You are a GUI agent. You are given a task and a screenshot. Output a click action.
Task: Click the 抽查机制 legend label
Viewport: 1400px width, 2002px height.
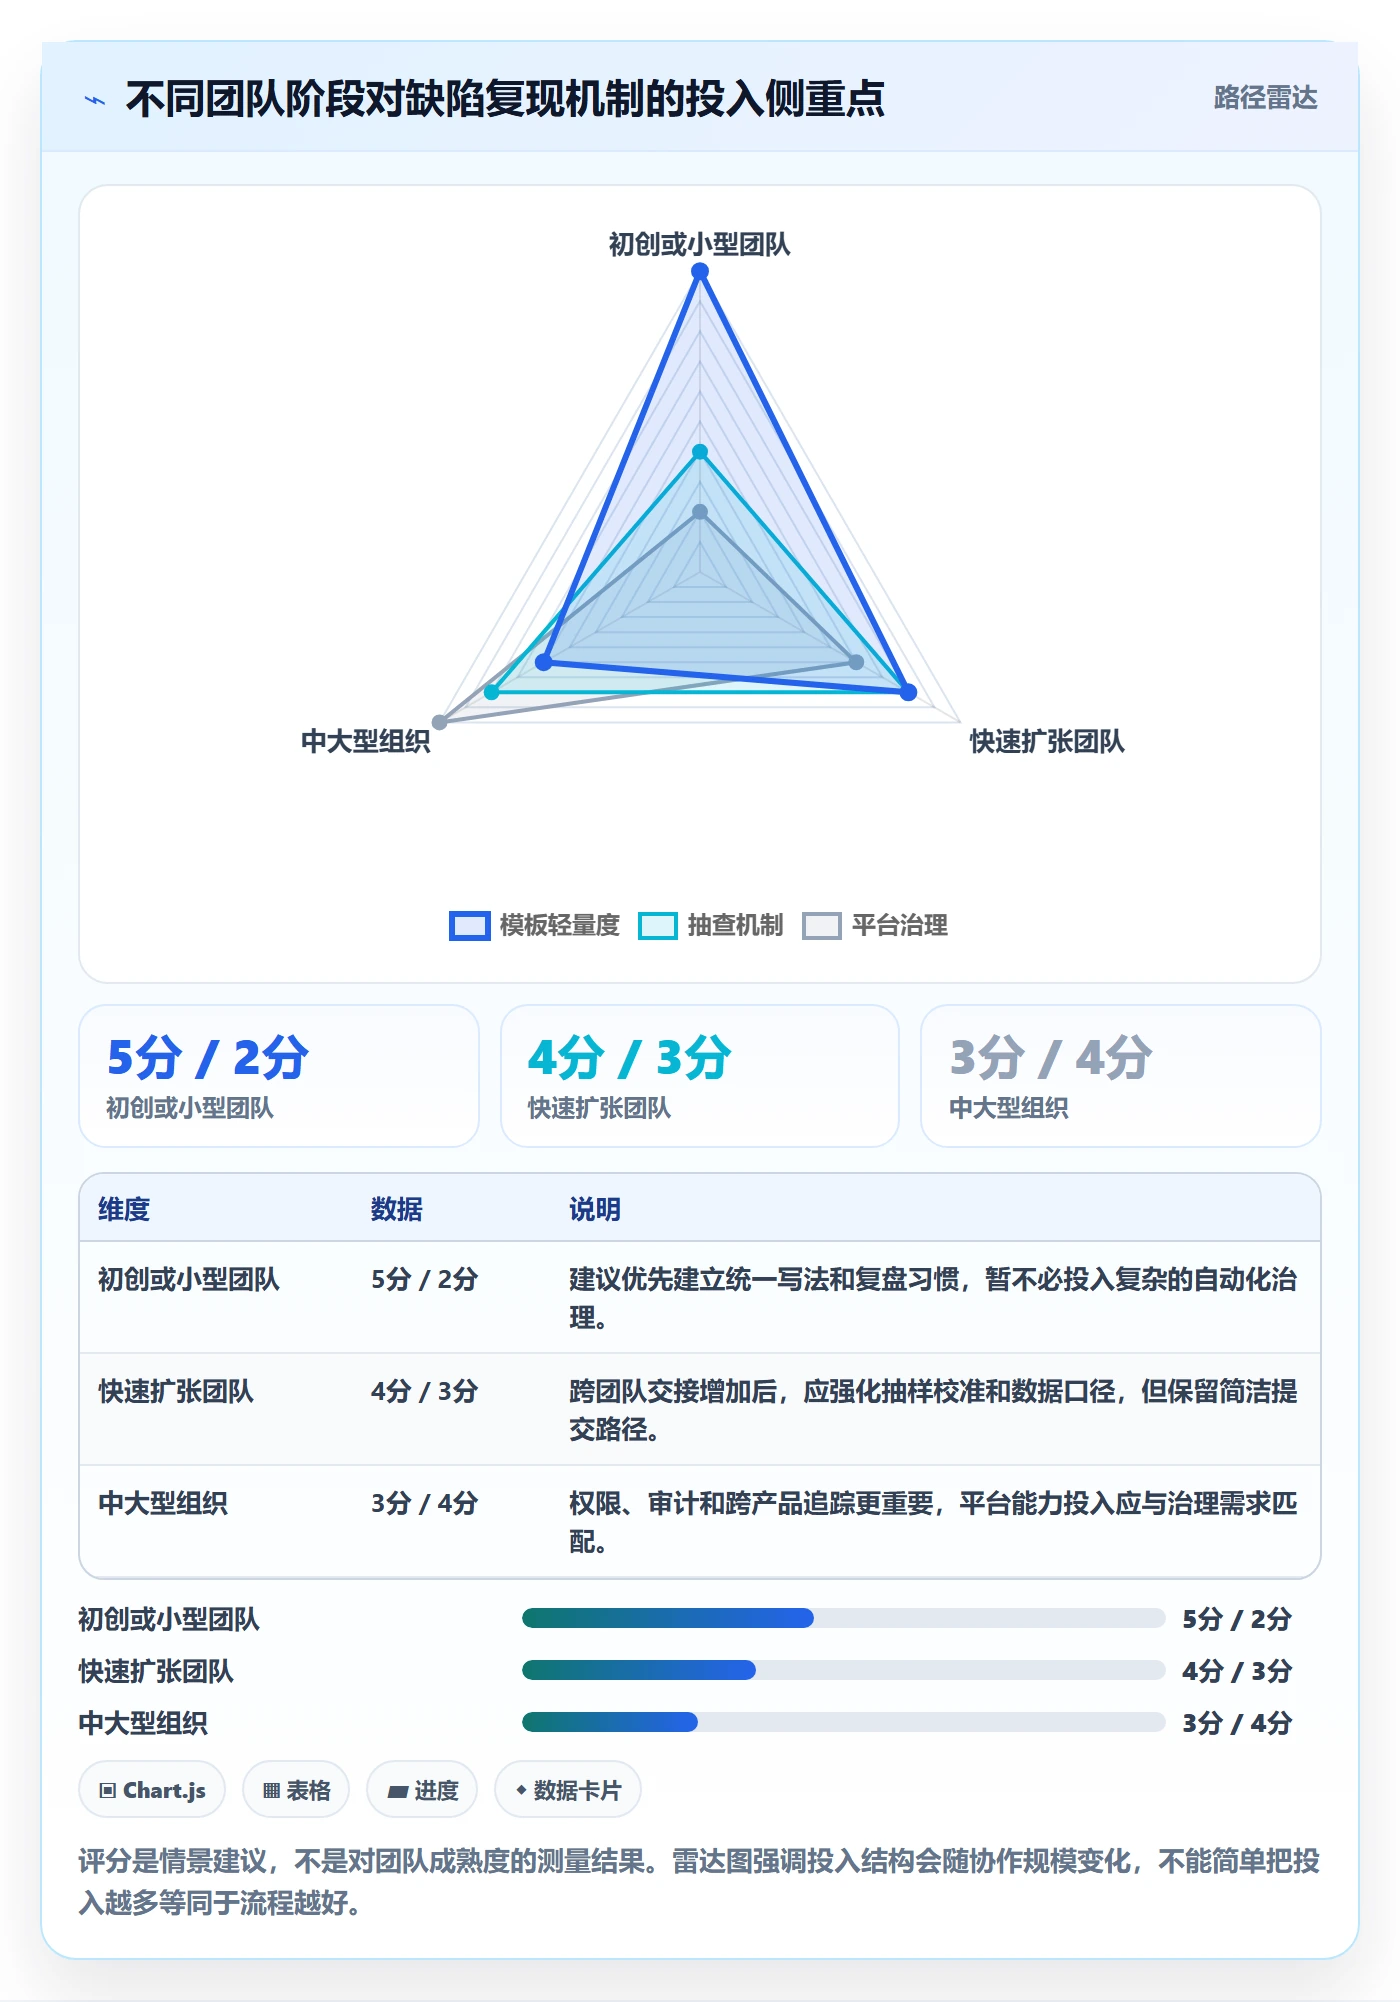pyautogui.click(x=735, y=925)
